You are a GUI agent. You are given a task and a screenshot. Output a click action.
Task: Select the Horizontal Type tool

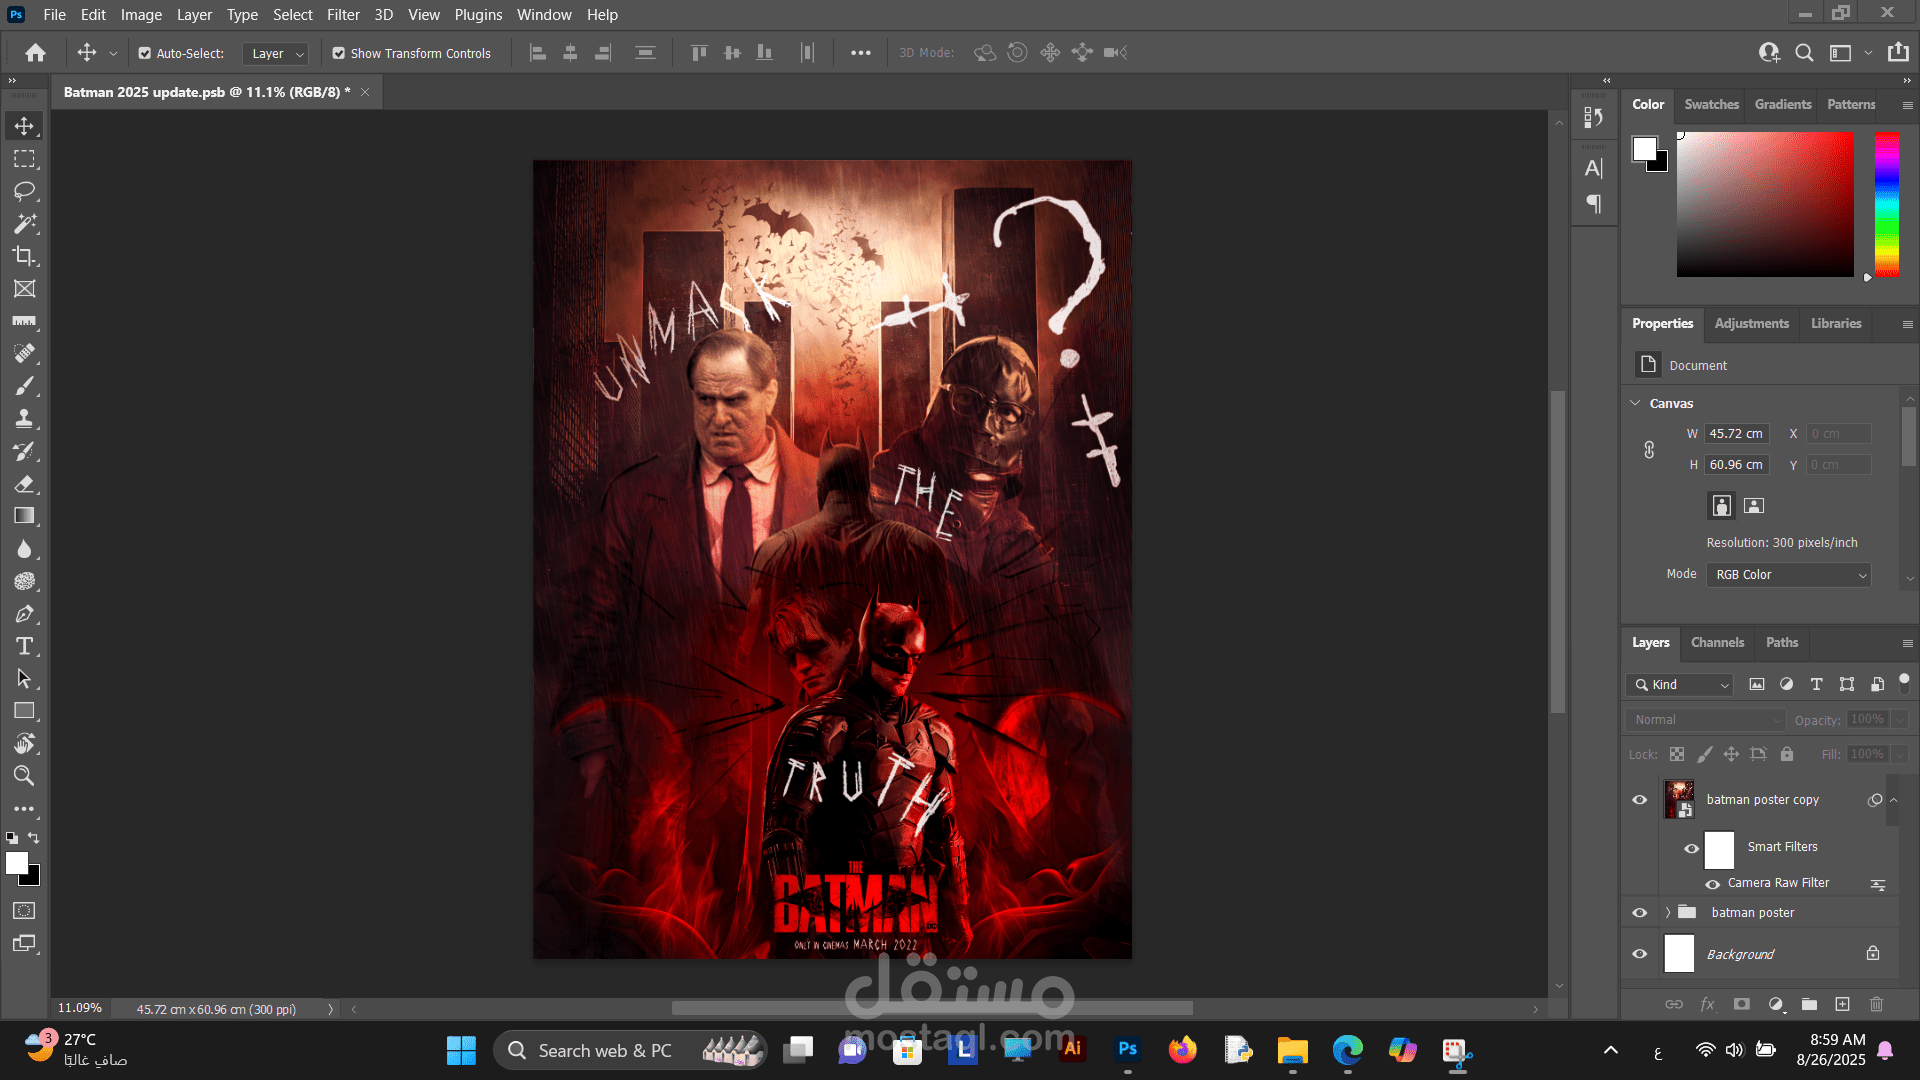point(24,646)
